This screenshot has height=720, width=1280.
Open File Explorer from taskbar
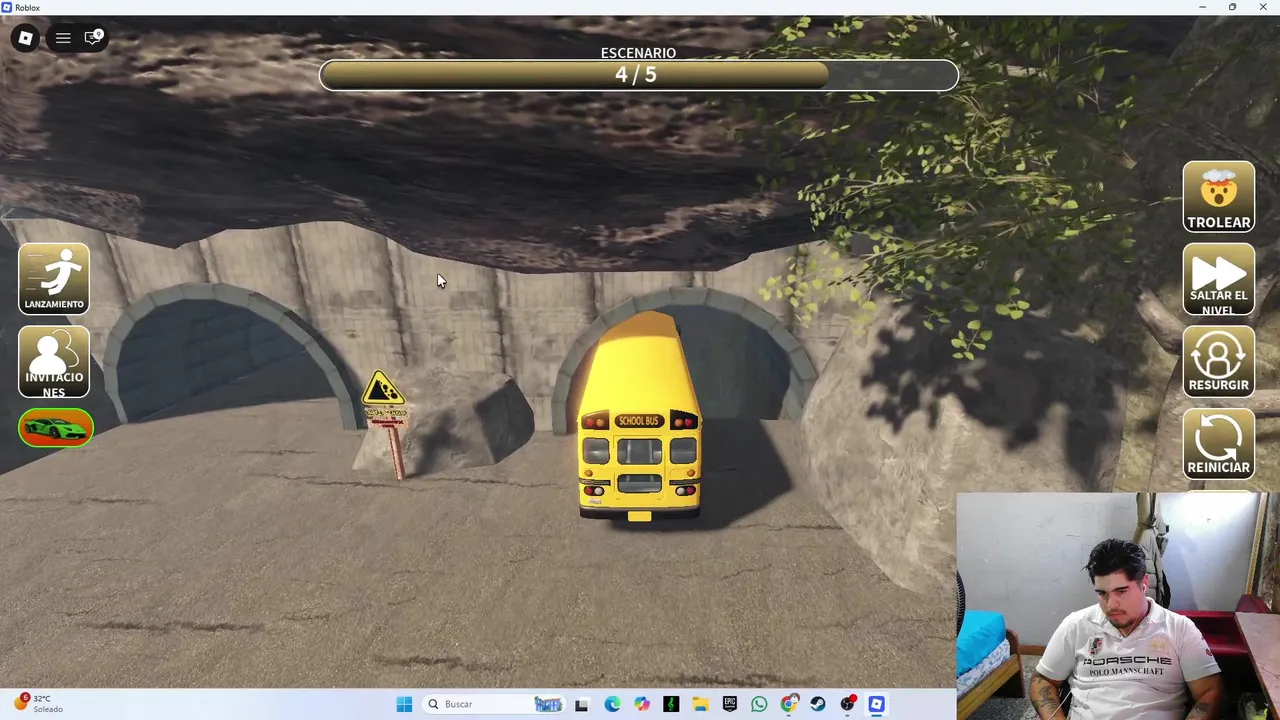pyautogui.click(x=700, y=704)
